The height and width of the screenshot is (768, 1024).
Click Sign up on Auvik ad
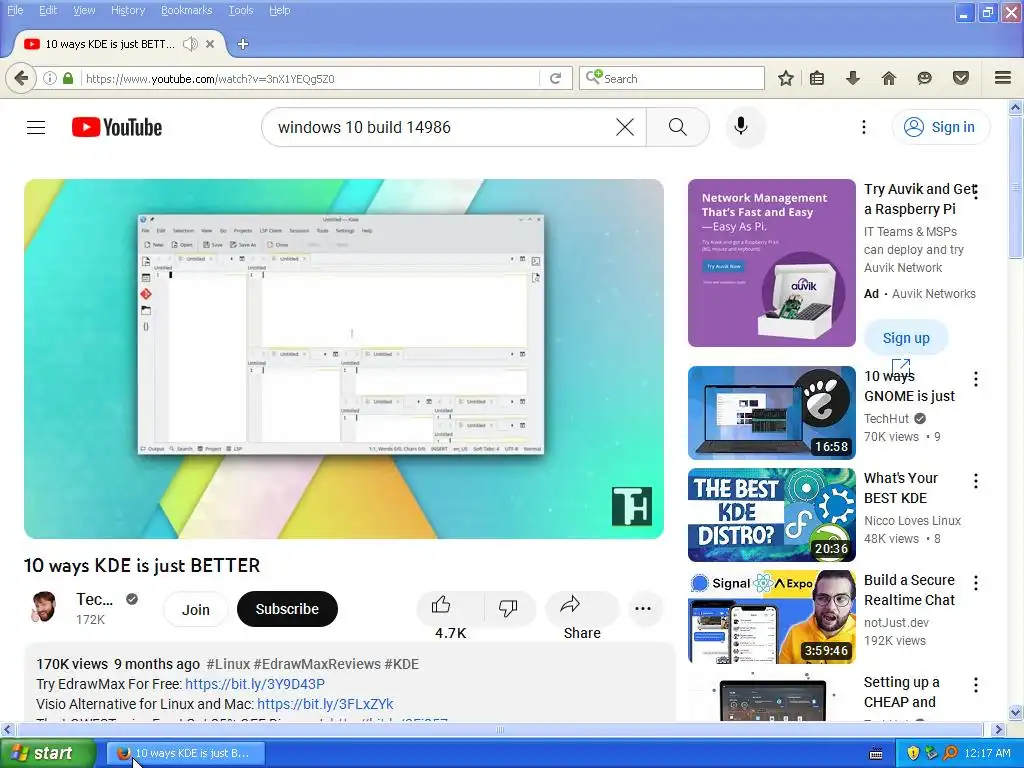(x=906, y=338)
